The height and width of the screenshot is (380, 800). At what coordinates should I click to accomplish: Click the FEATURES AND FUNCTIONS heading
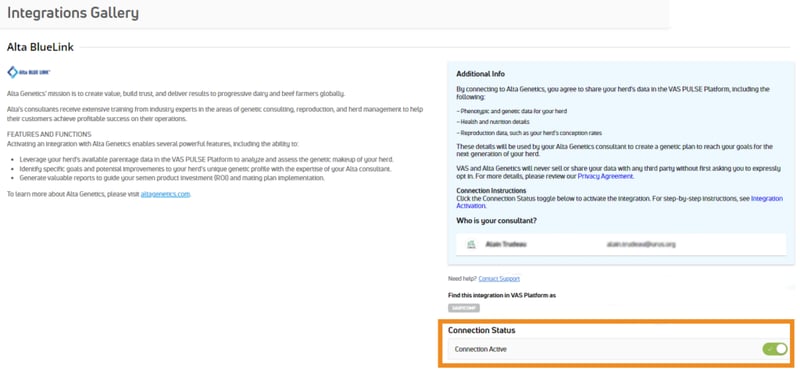coord(49,135)
